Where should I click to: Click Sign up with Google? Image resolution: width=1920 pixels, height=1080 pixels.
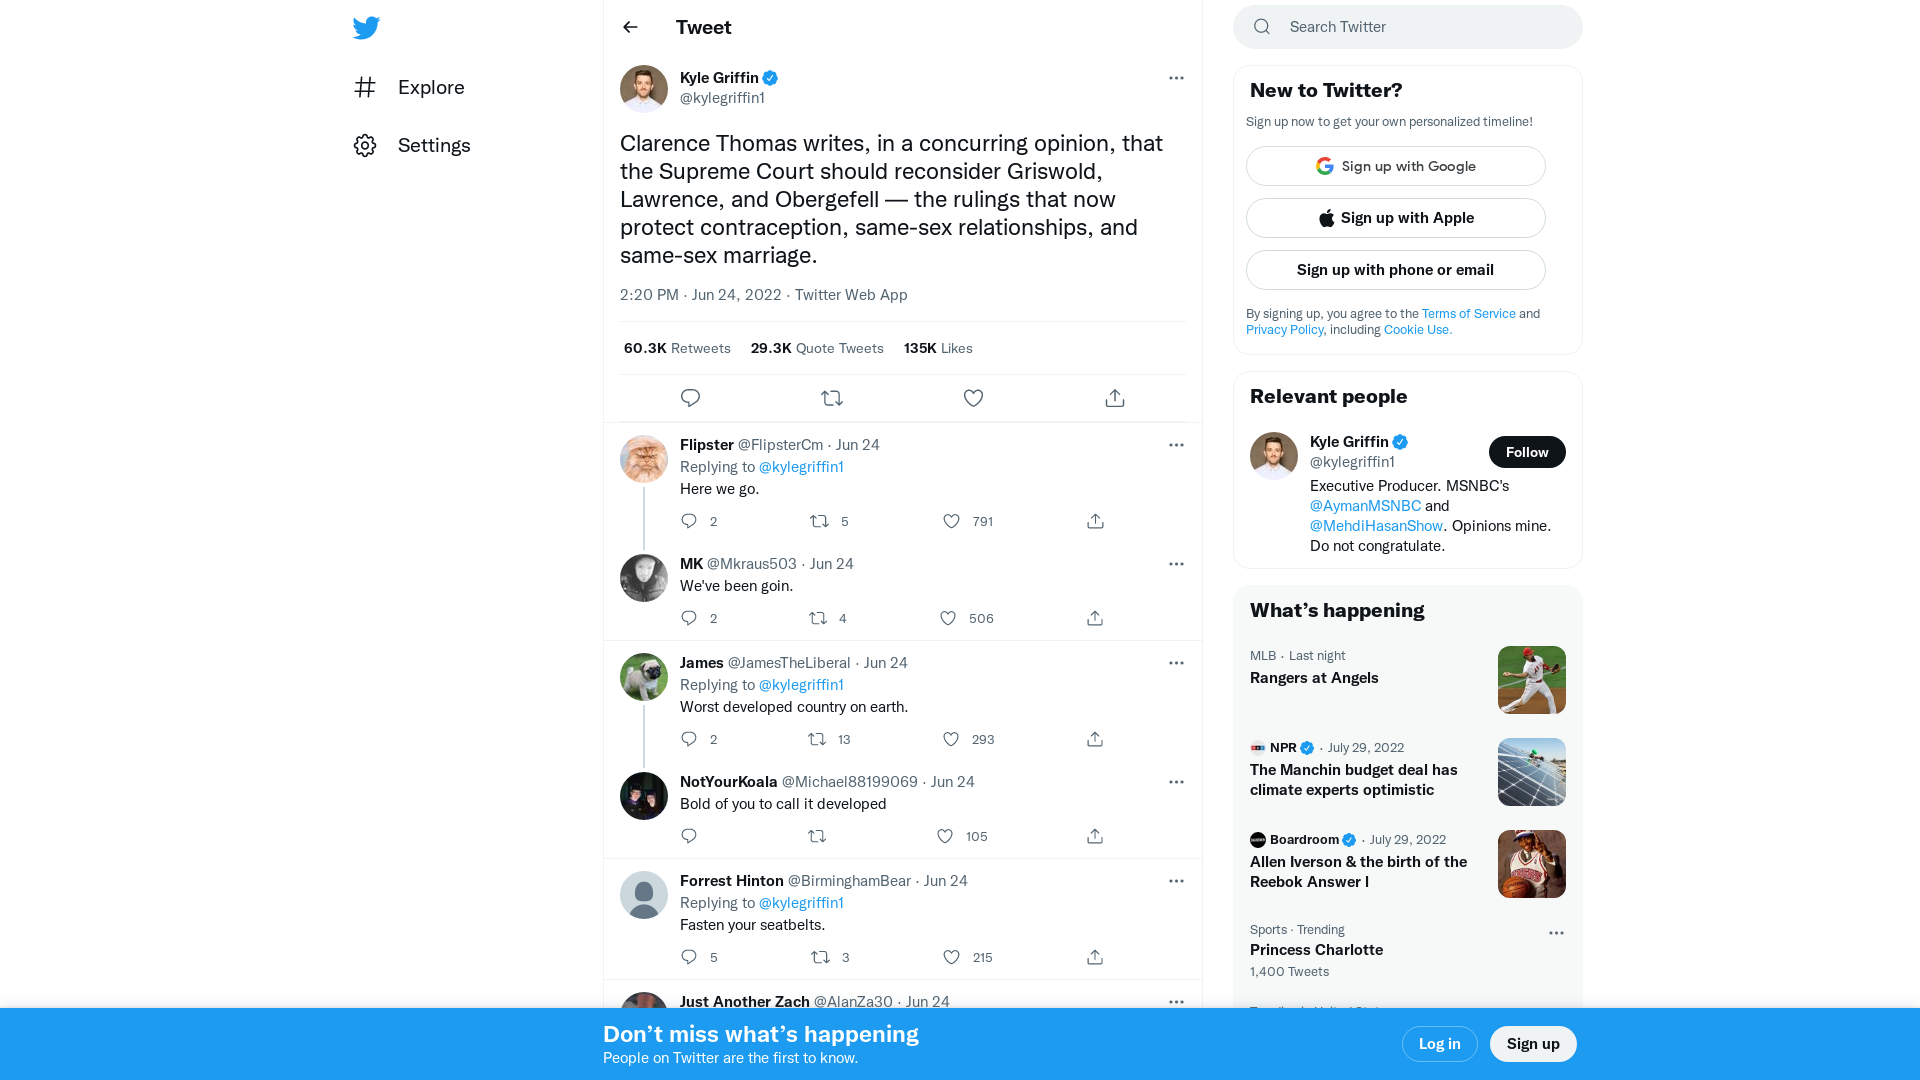1395,166
